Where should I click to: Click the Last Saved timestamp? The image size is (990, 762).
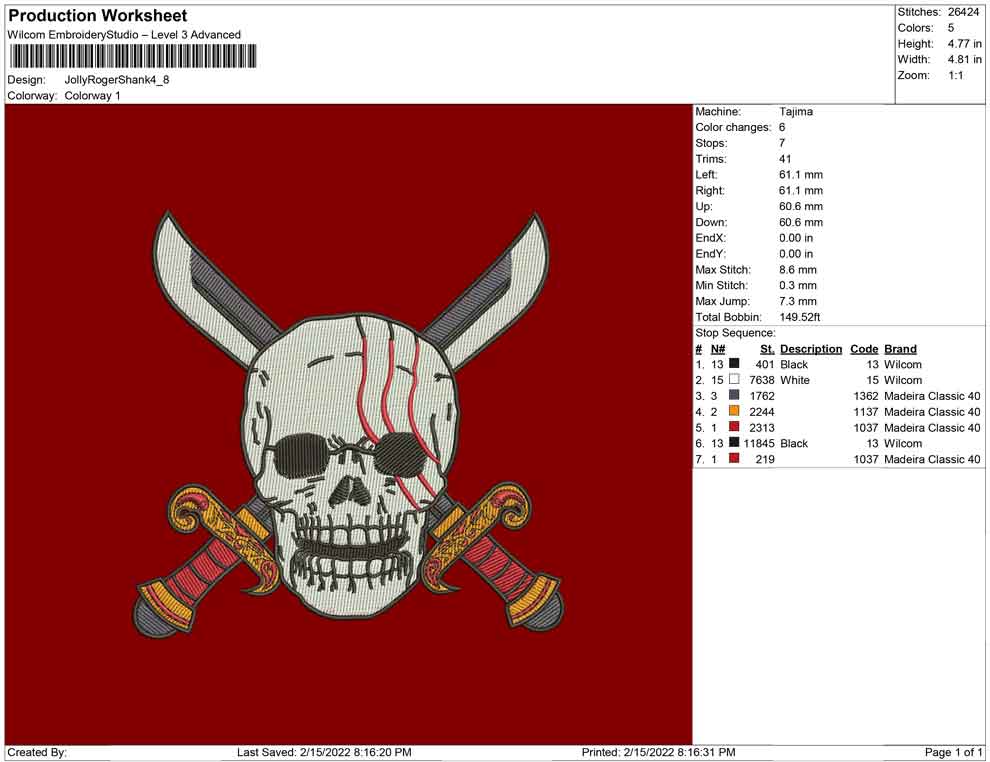[324, 752]
